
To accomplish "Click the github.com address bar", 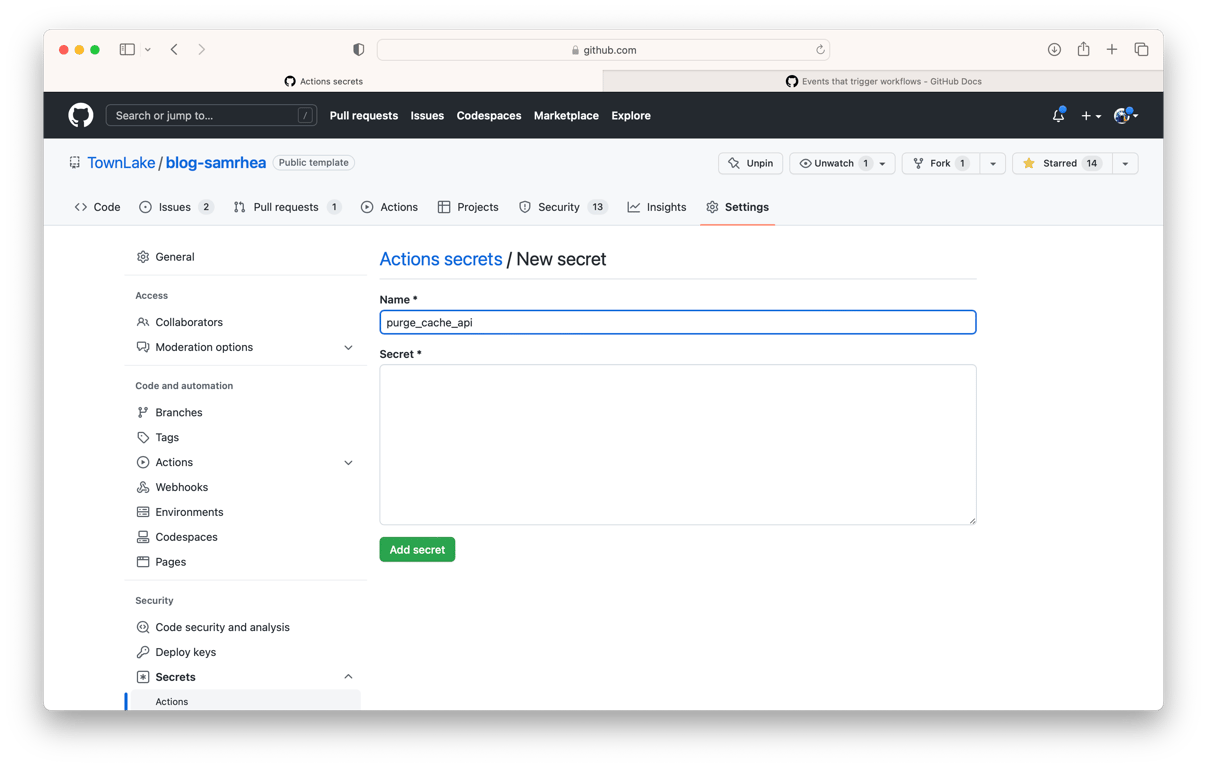I will pos(603,49).
